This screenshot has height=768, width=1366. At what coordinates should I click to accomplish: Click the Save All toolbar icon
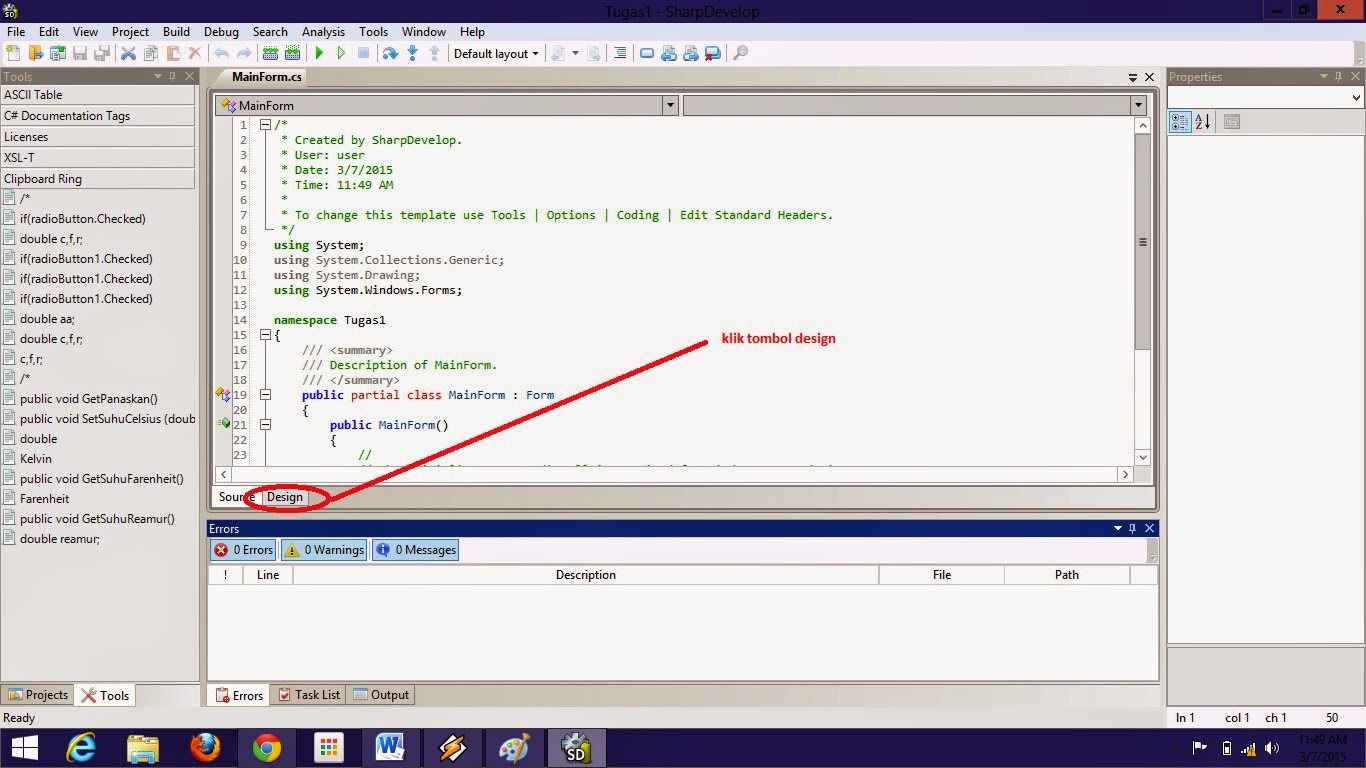[x=101, y=53]
